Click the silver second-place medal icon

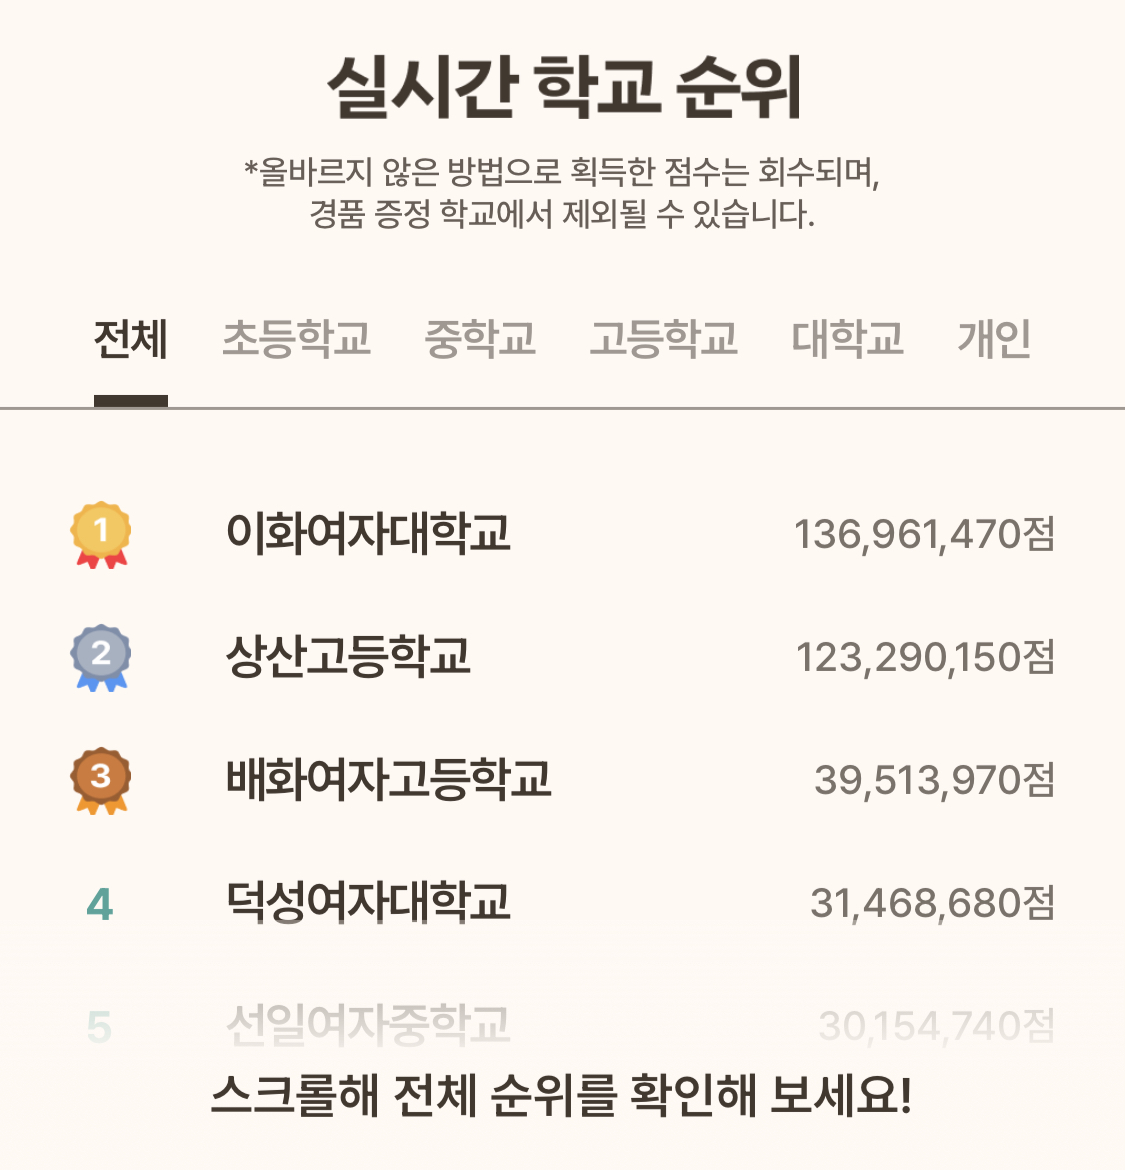(100, 657)
